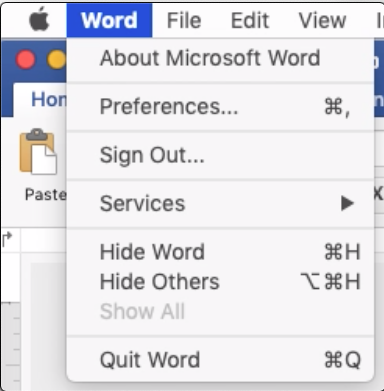The image size is (384, 391).
Task: Choose About Microsoft Word
Action: tap(220, 58)
